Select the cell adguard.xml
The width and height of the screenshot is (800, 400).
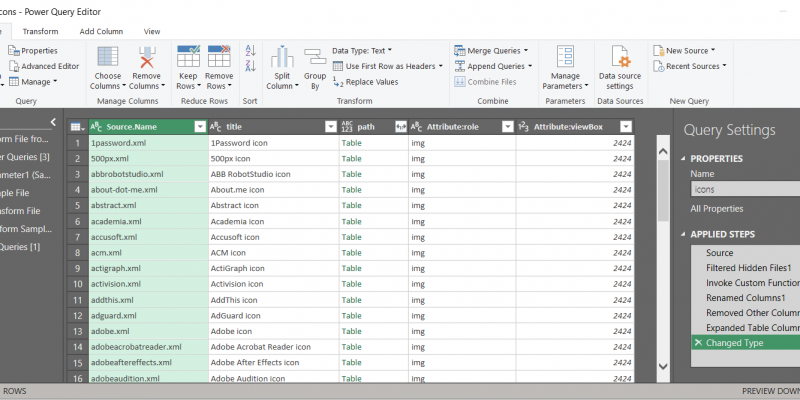[148, 315]
